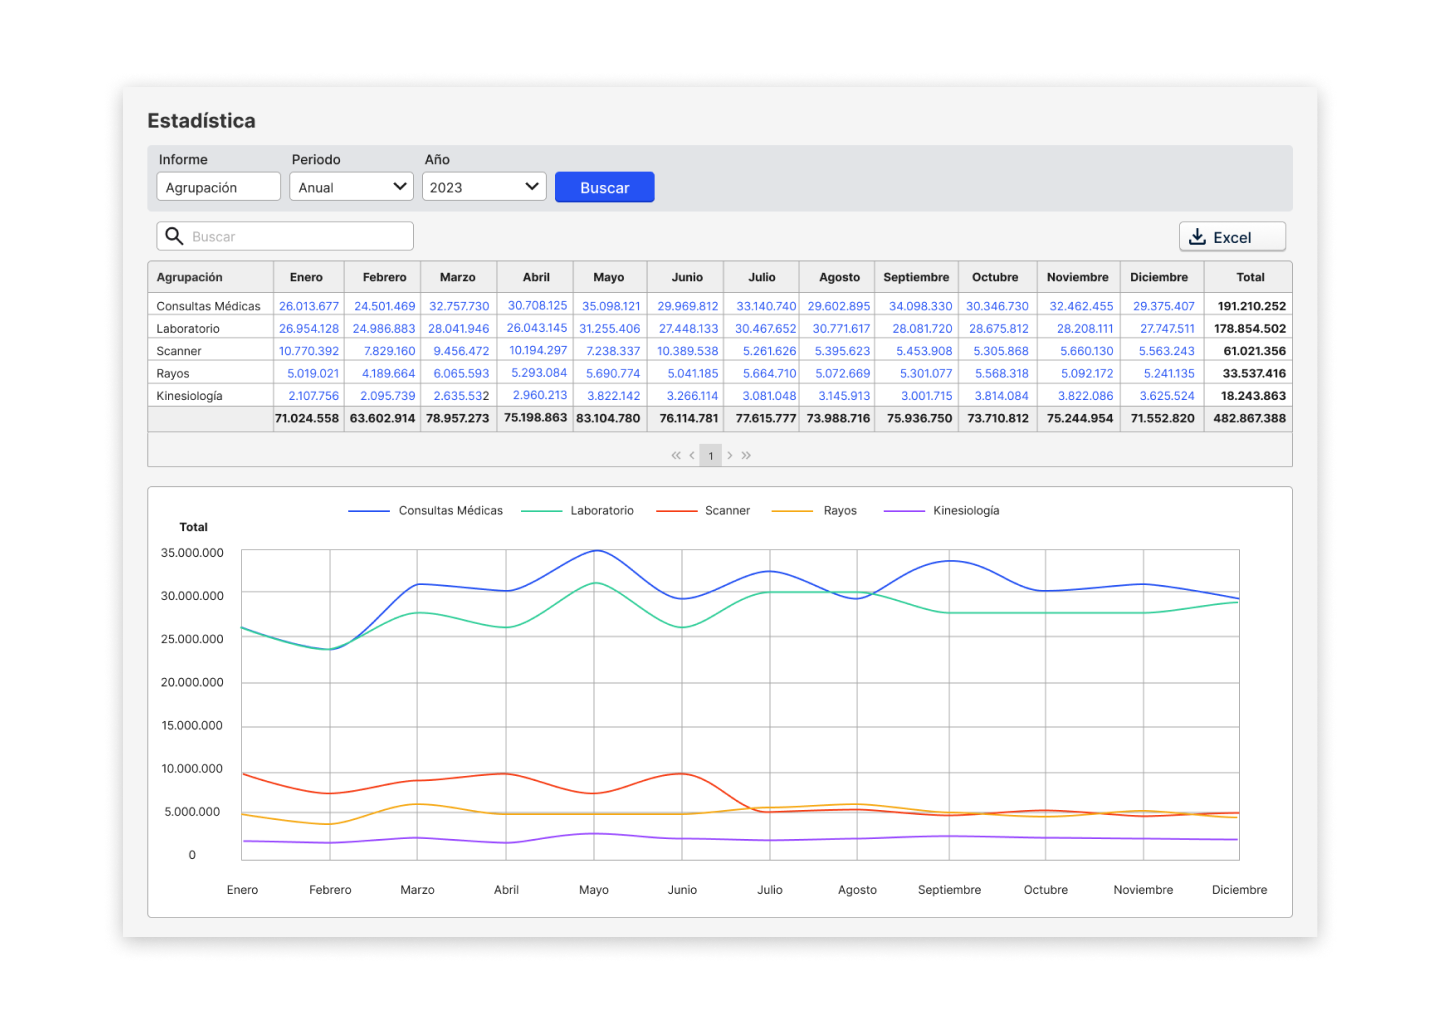1440x1024 pixels.
Task: Export the table with the Excel button
Action: click(1232, 237)
